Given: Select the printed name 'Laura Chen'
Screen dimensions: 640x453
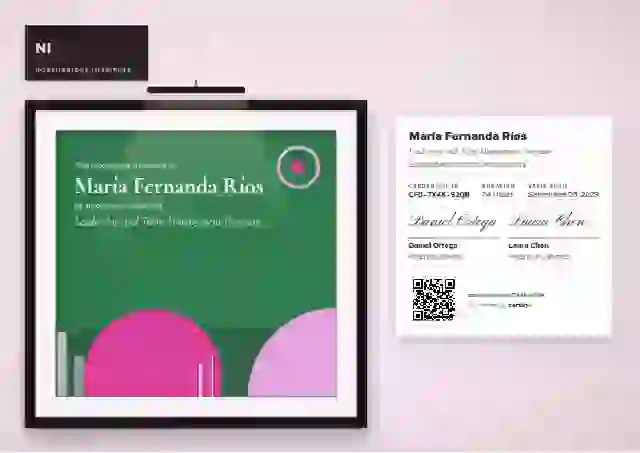Looking at the screenshot, I should click(x=529, y=246).
